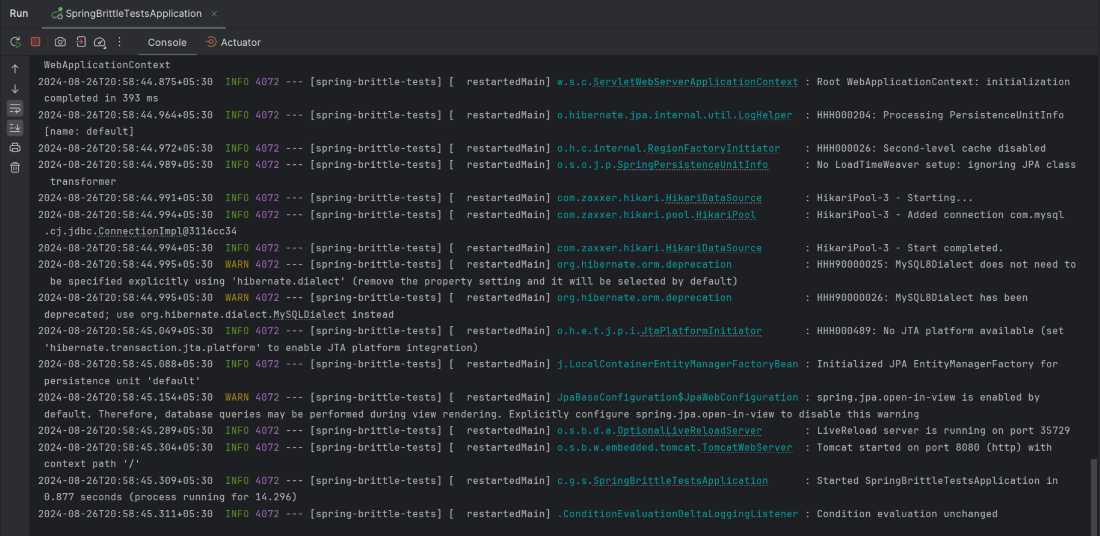
Task: Click JpaBaseConfiguration$JpaWebConfiguration logger name
Action: (677, 397)
